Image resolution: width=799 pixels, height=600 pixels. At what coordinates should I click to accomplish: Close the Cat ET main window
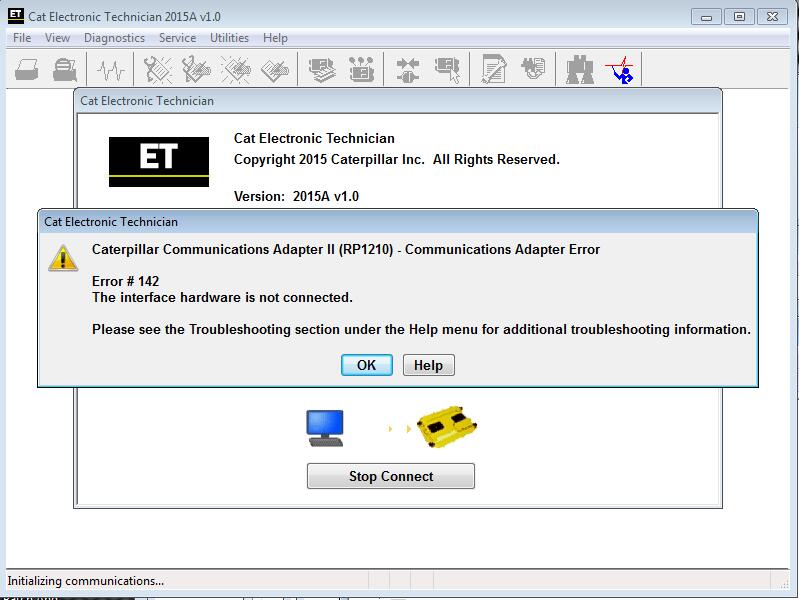point(772,17)
